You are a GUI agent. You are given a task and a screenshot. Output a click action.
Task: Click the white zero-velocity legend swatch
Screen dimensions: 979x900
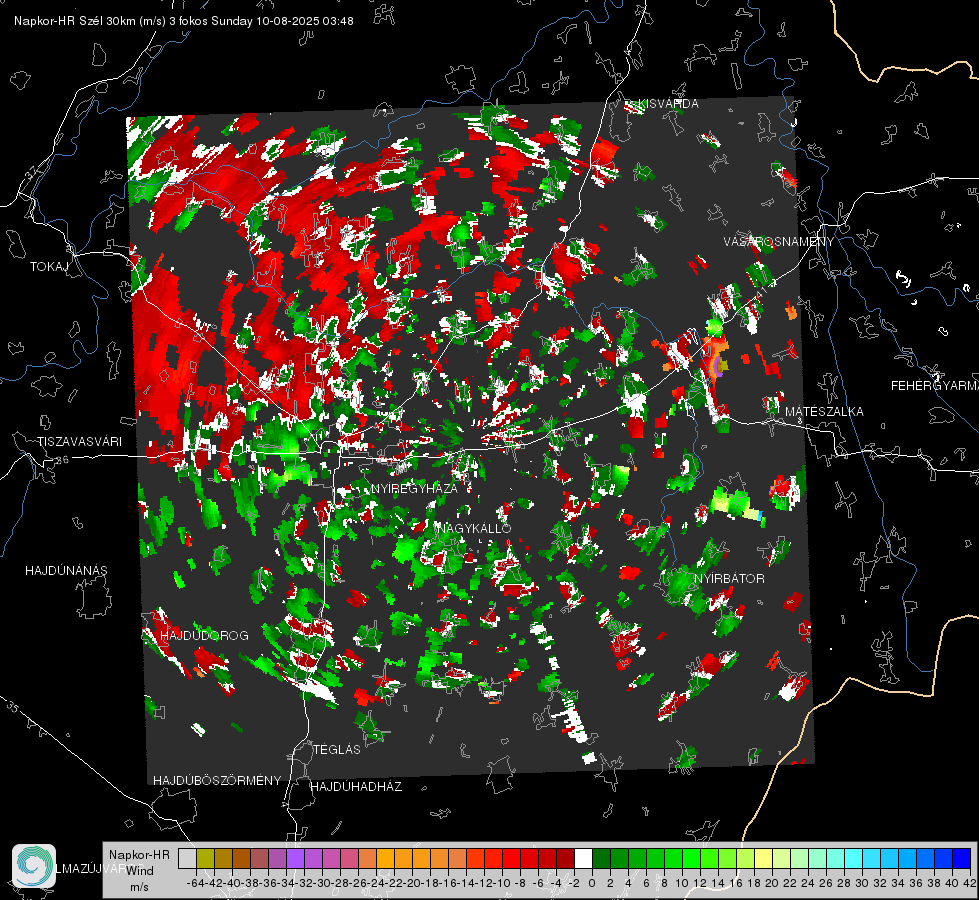pyautogui.click(x=583, y=858)
